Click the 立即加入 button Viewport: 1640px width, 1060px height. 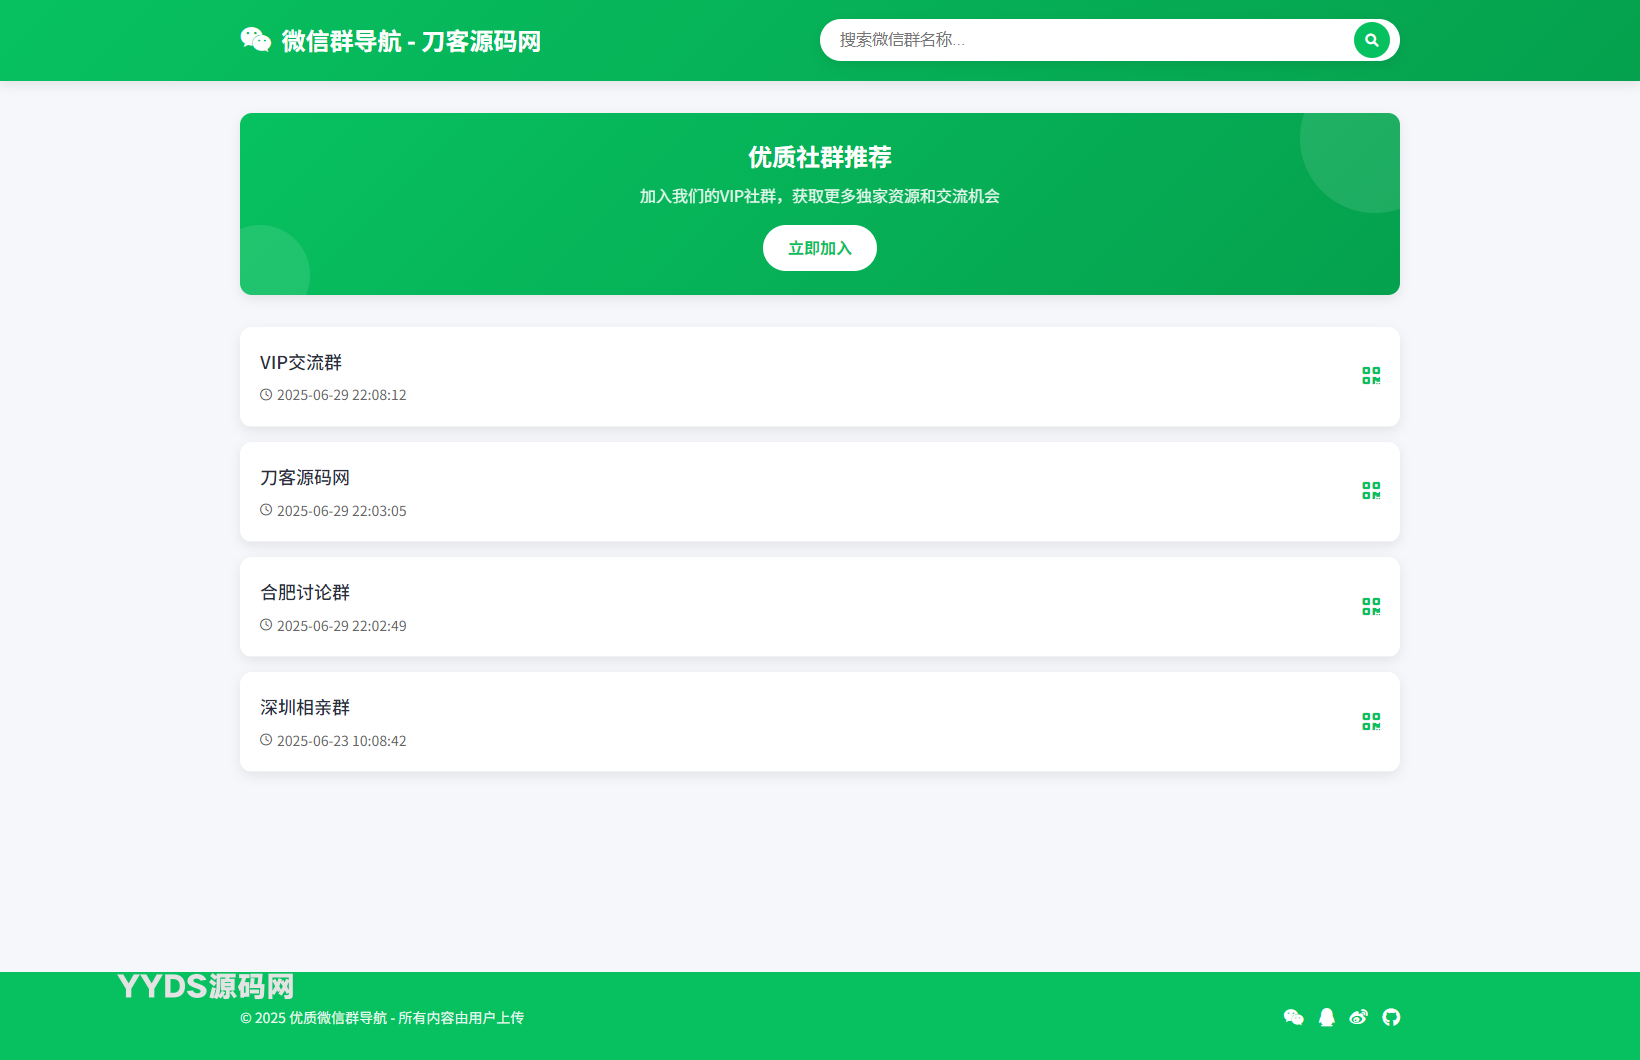point(819,248)
